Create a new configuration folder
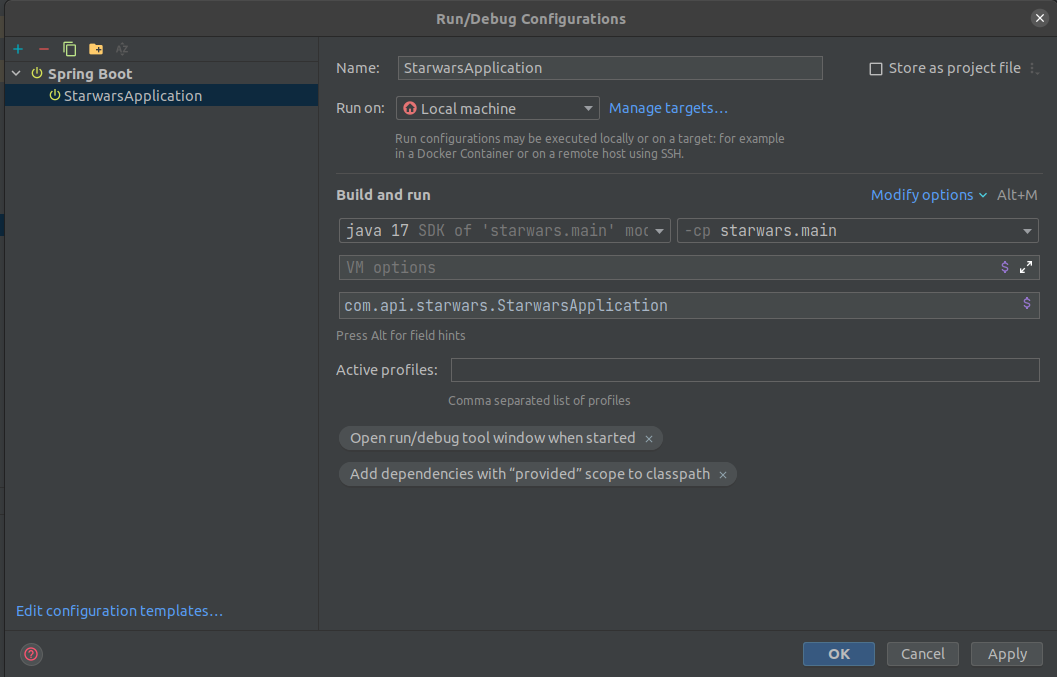 click(96, 49)
